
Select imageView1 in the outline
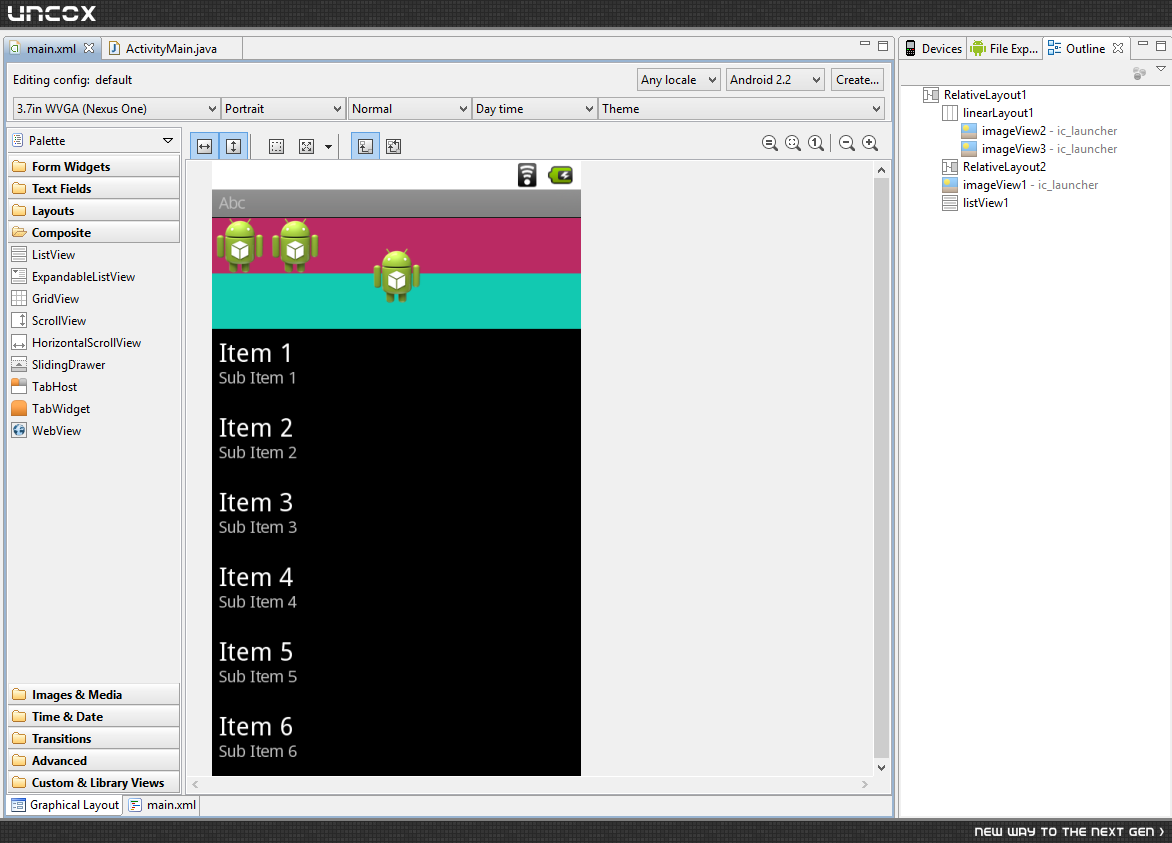pos(1020,185)
